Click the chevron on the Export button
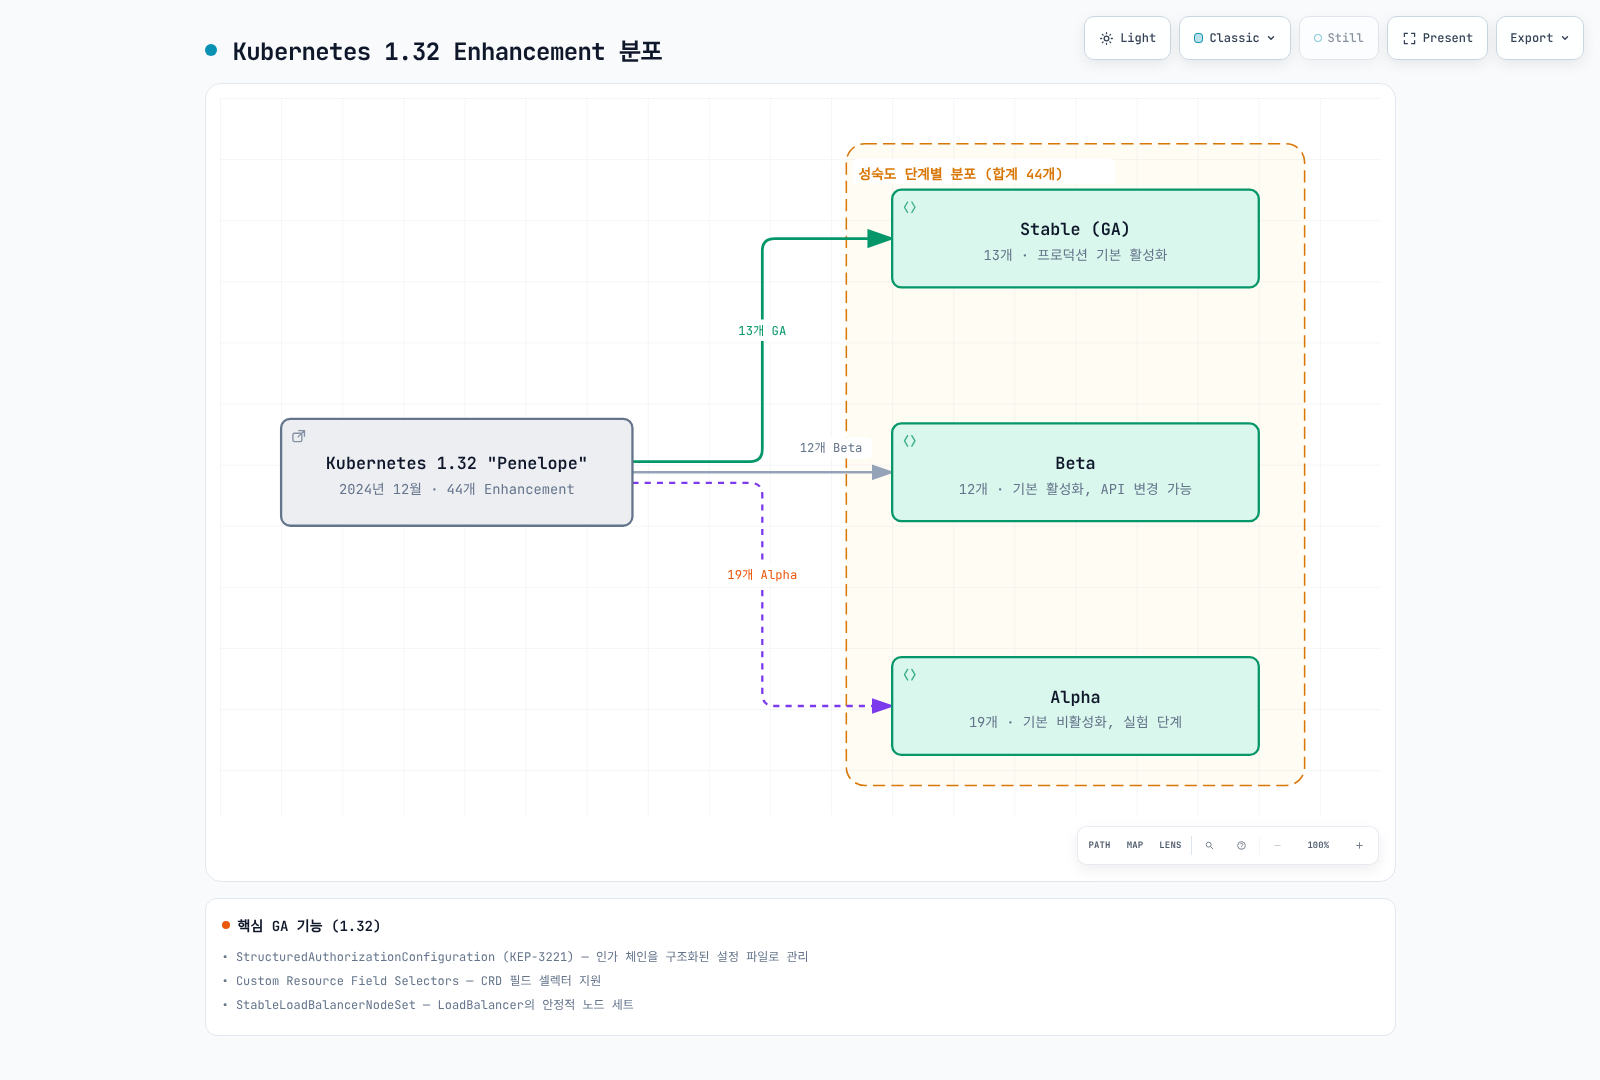 [1565, 38]
